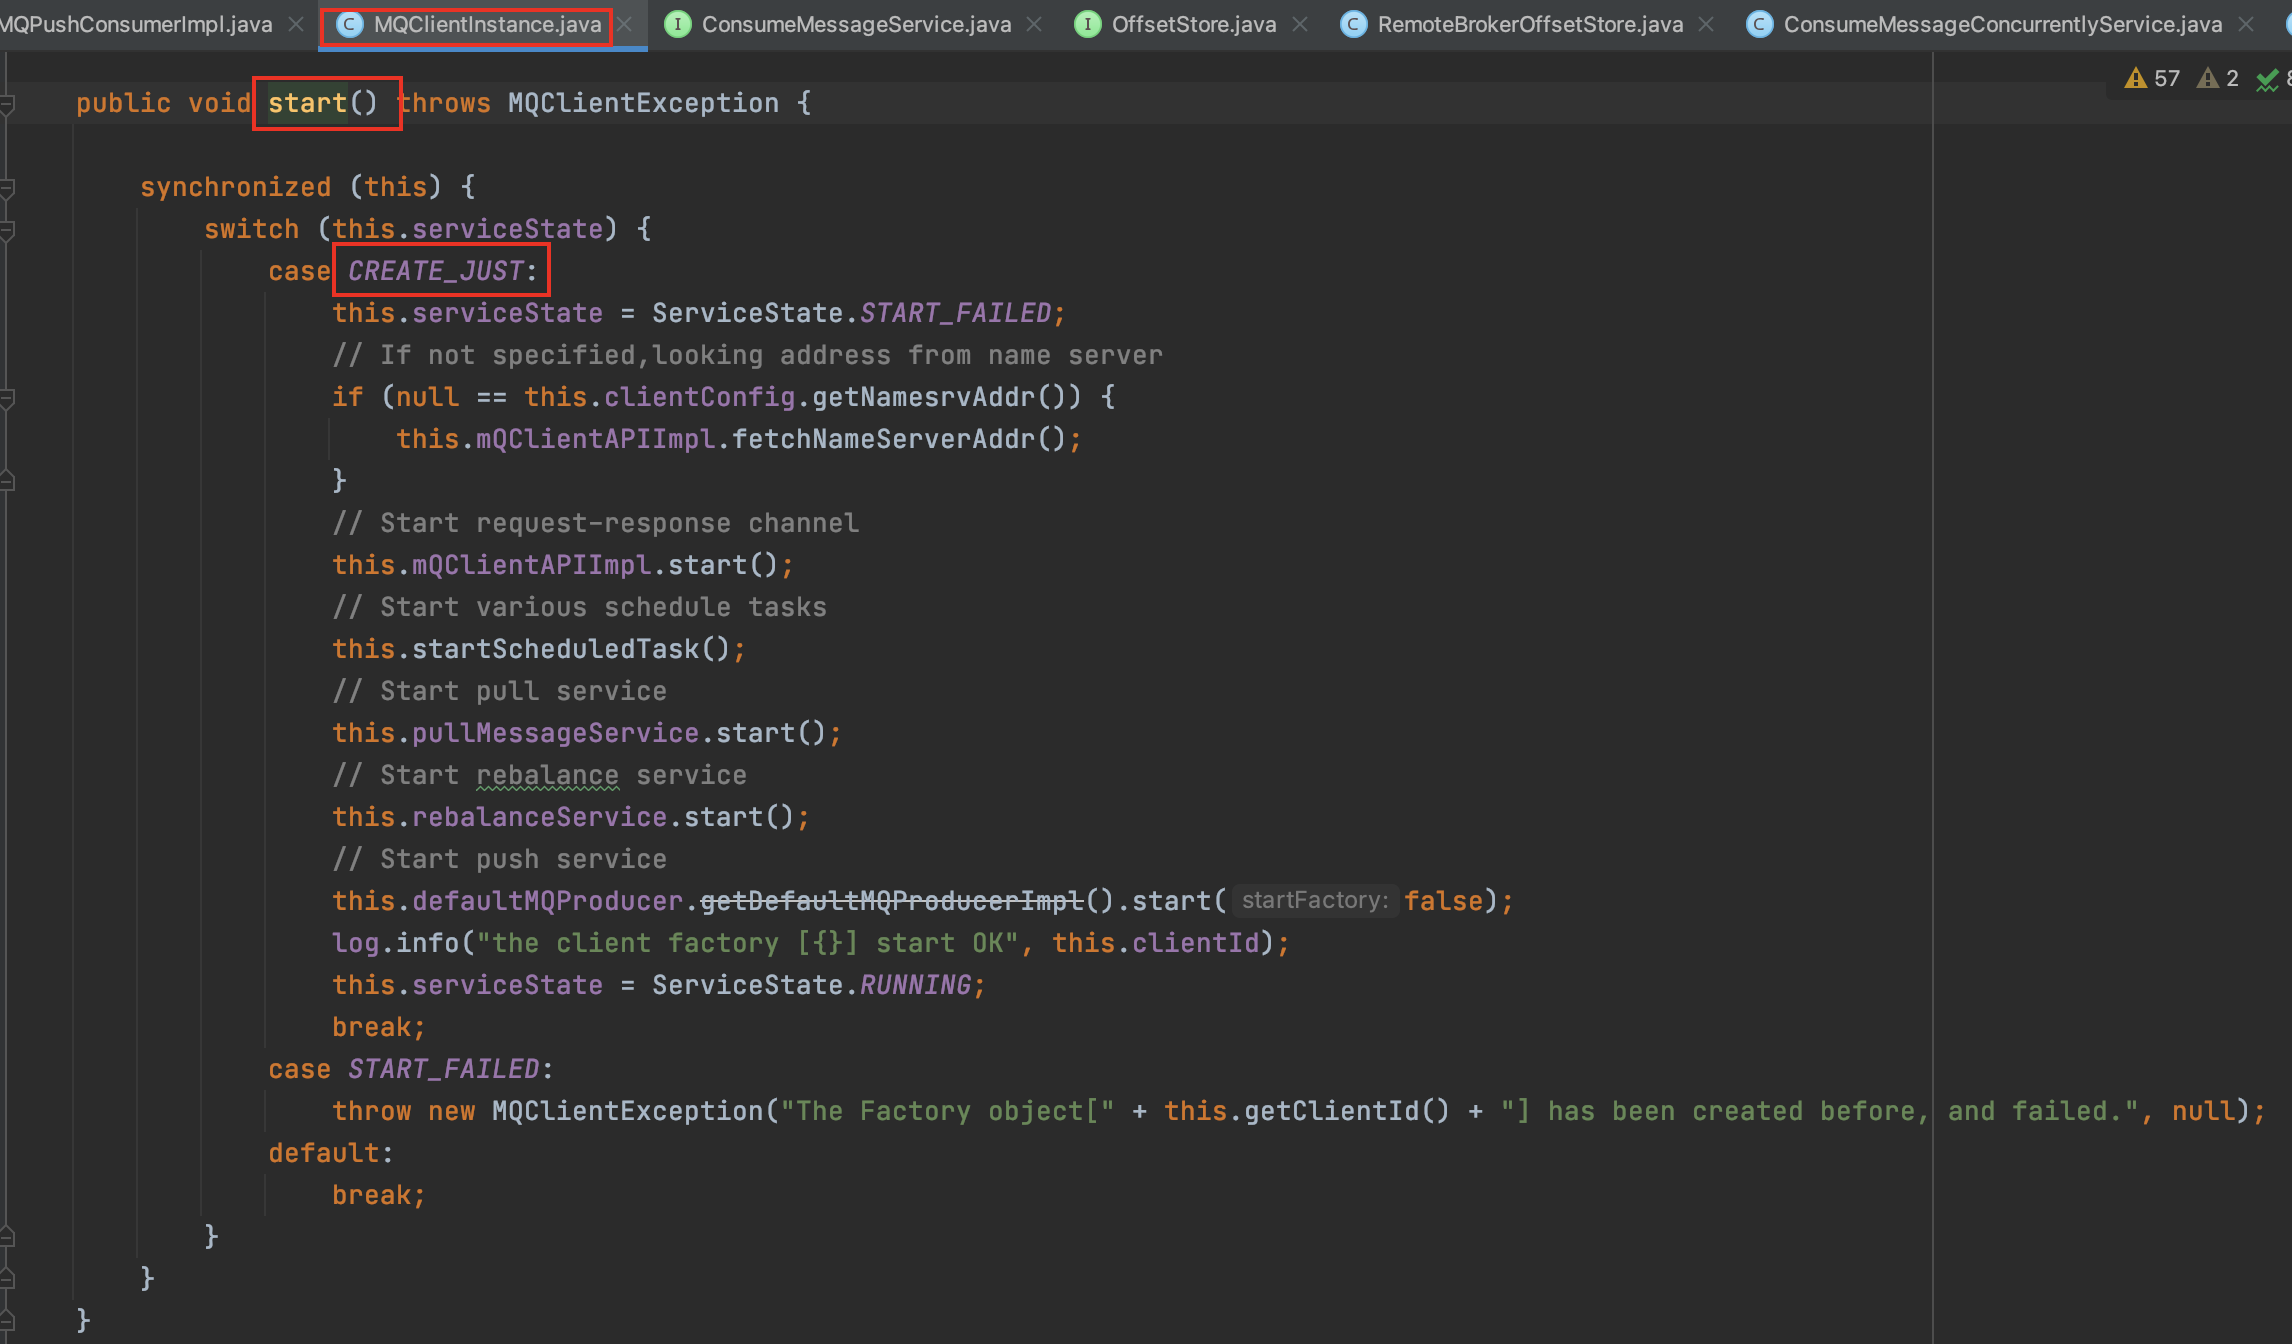Click class icon on RemoteBrokerOffsetStore.java tab

coord(1353,24)
